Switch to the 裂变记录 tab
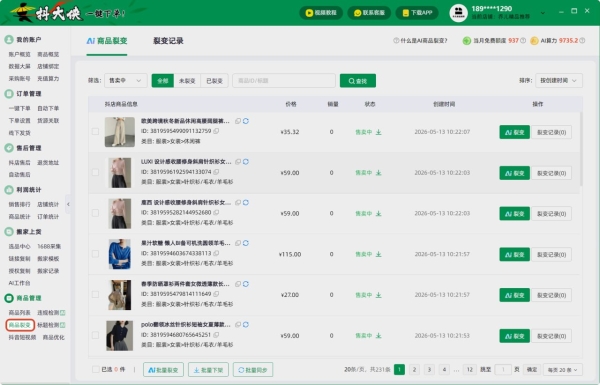Viewport: 600px width, 385px height. click(x=168, y=41)
